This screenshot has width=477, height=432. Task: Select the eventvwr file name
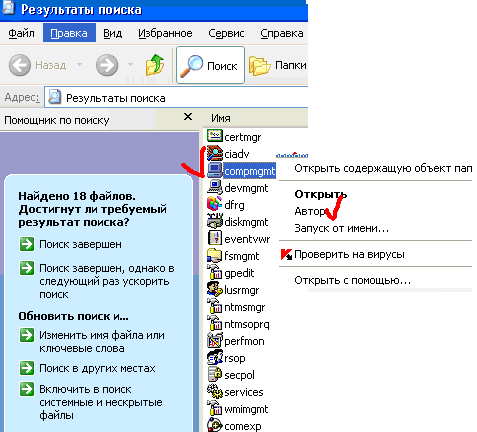(247, 239)
